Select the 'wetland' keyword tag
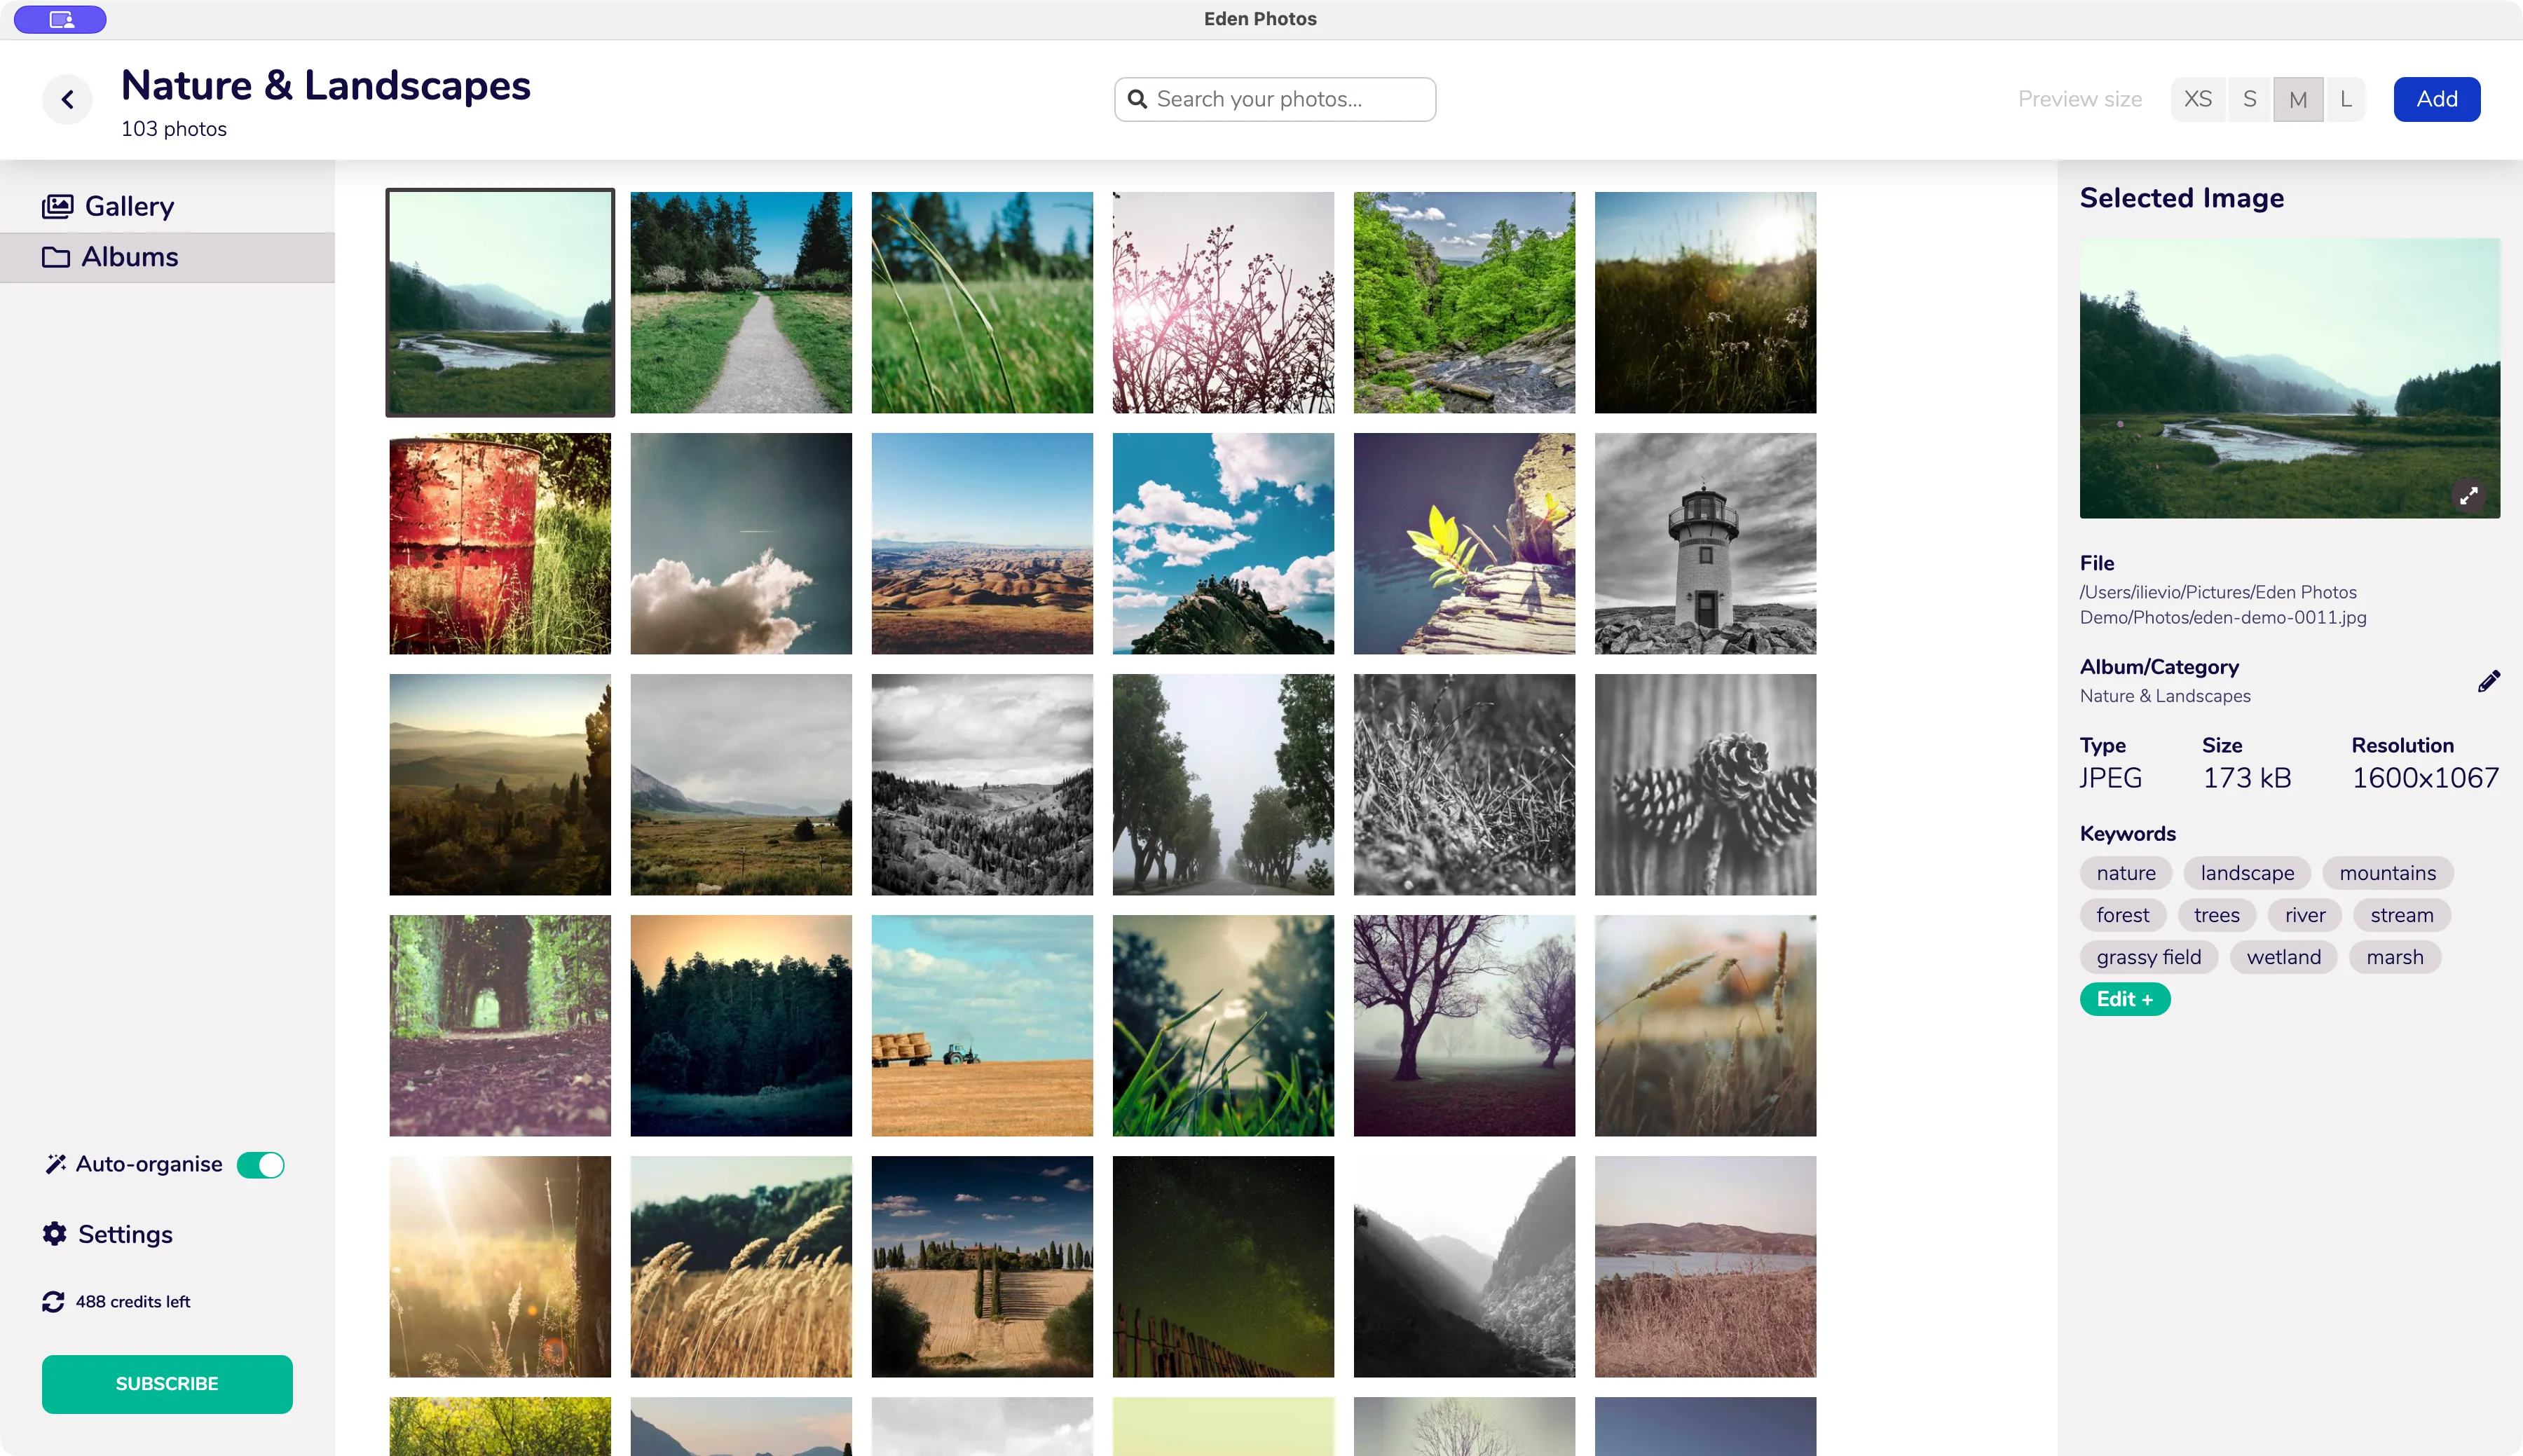Viewport: 2523px width, 1456px height. [x=2284, y=957]
